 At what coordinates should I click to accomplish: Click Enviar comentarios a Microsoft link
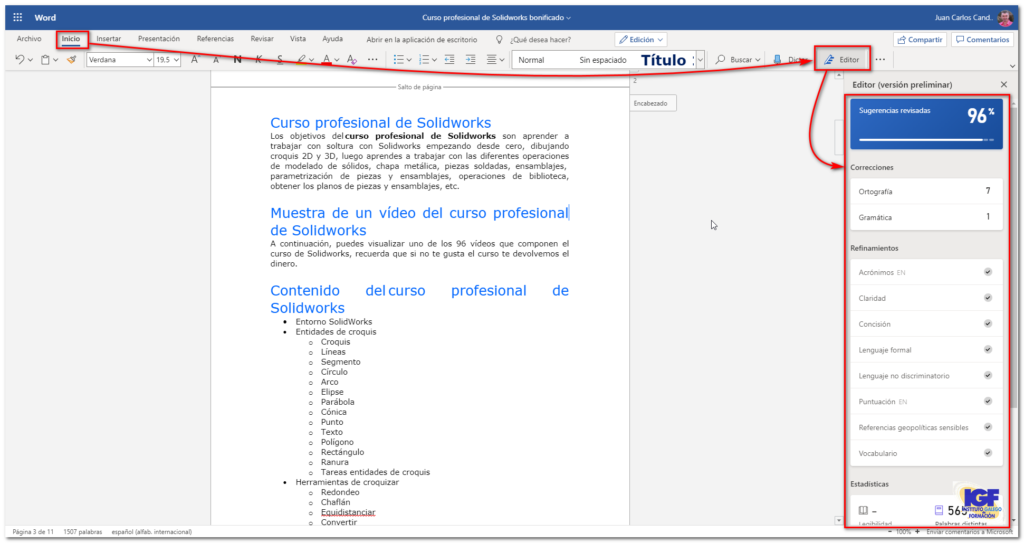click(x=969, y=533)
